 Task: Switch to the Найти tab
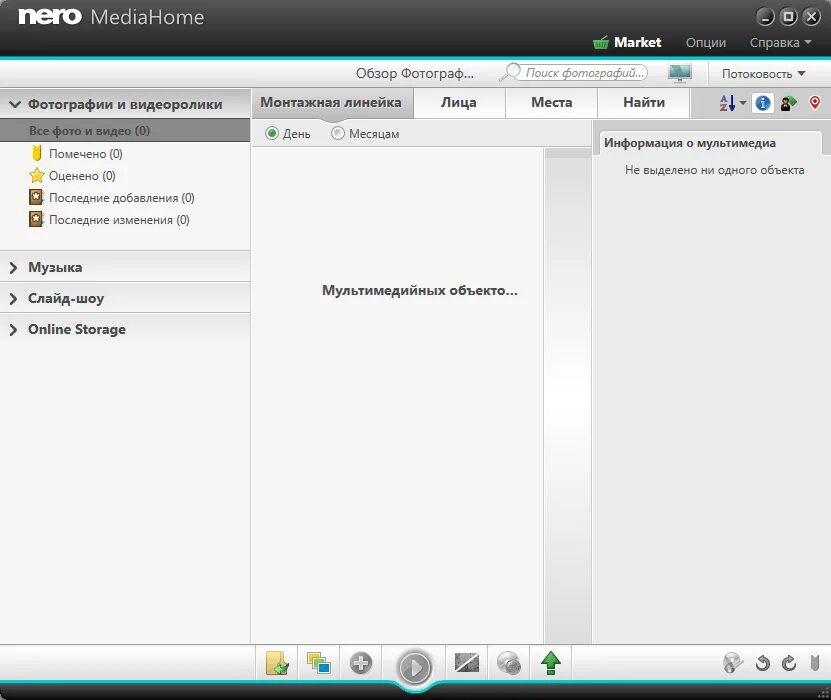pos(644,103)
